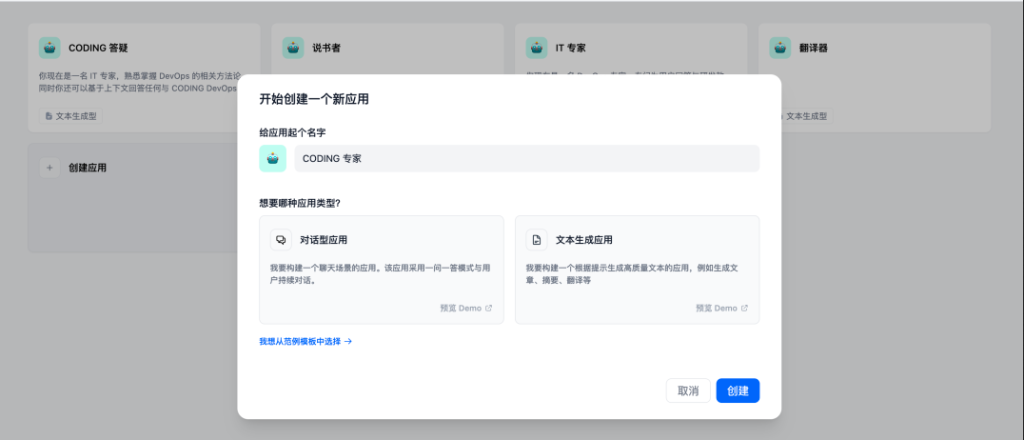Click the CODING 答疑 app icon
Screen dimensions: 1024x440
tap(50, 47)
